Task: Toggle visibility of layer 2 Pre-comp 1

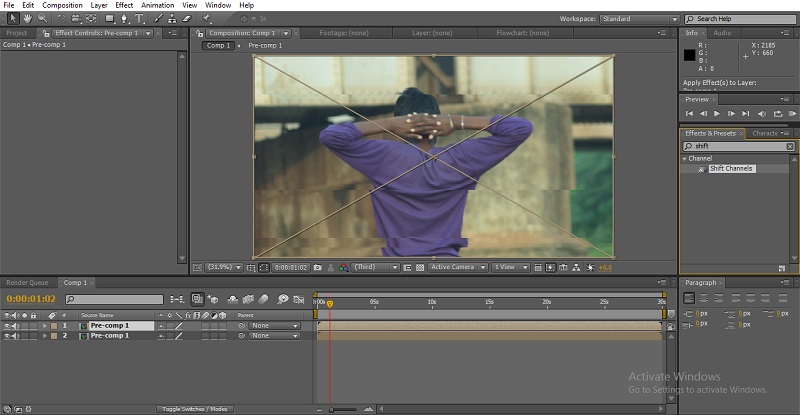Action: point(7,336)
